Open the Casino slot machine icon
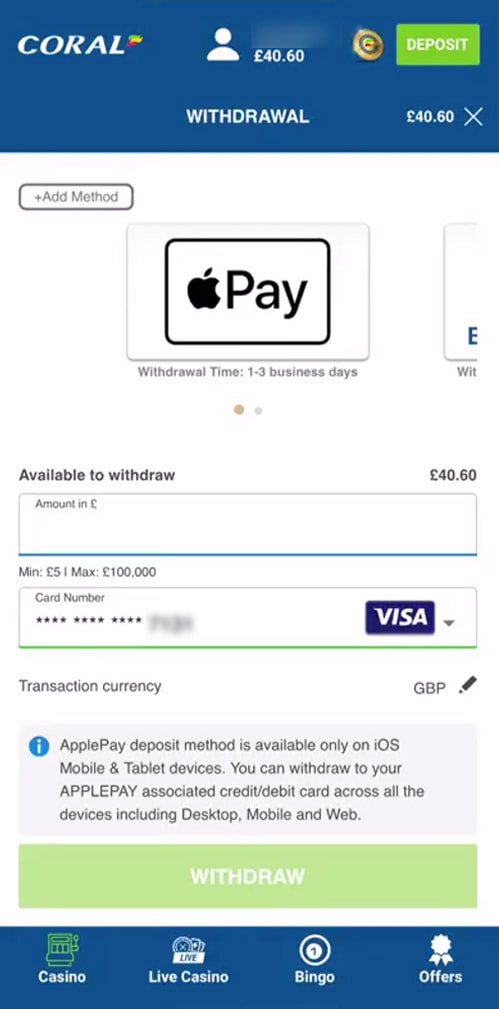The height and width of the screenshot is (1009, 499). coord(62,950)
